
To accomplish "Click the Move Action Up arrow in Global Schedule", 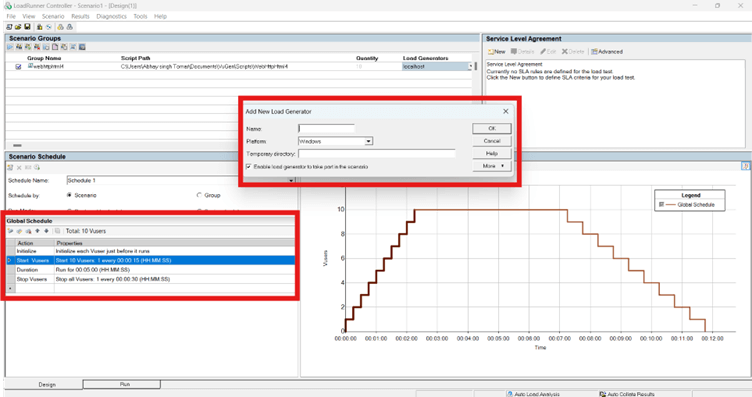I will click(37, 231).
